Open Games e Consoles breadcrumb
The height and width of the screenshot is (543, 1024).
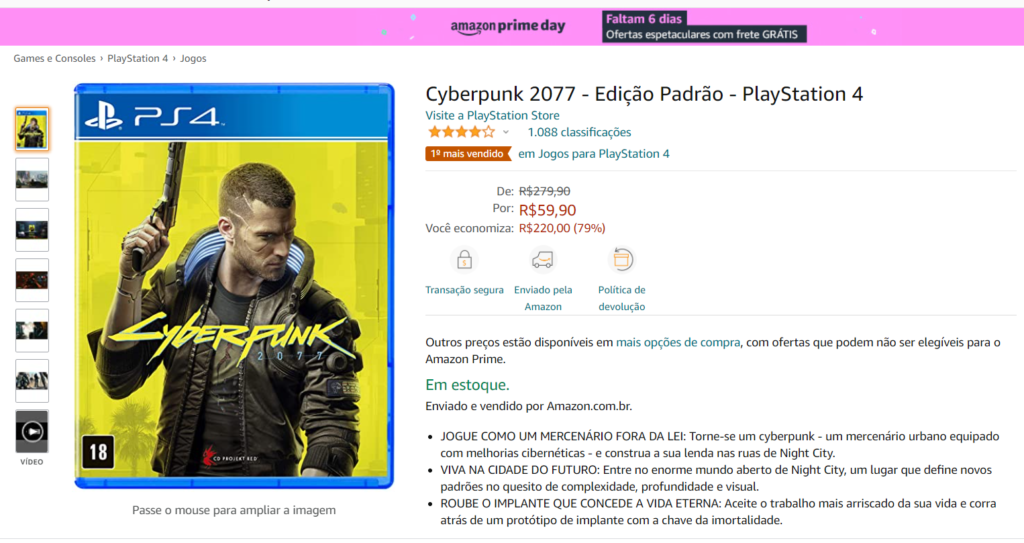coord(54,59)
